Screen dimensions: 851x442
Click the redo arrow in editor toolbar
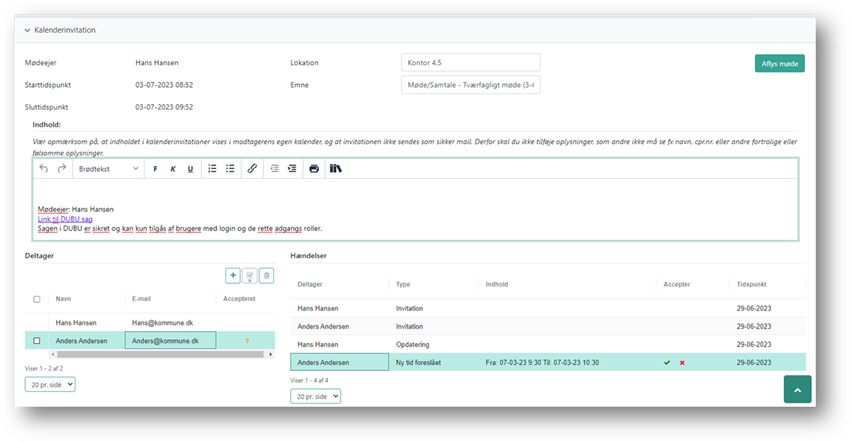point(62,169)
